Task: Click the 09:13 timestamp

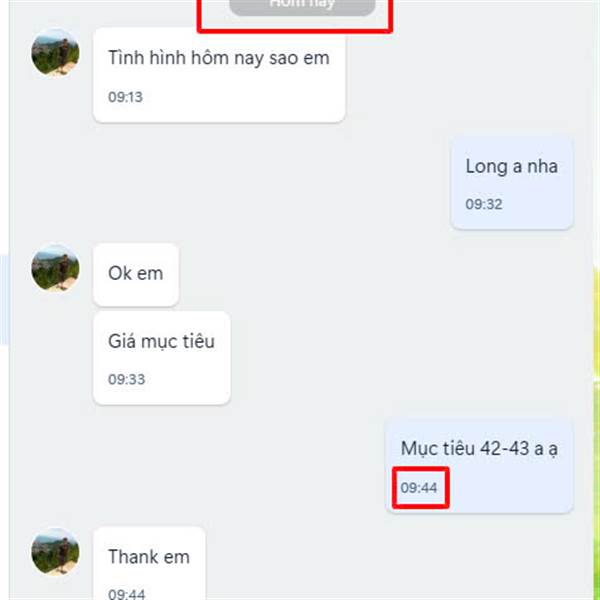Action: [125, 97]
